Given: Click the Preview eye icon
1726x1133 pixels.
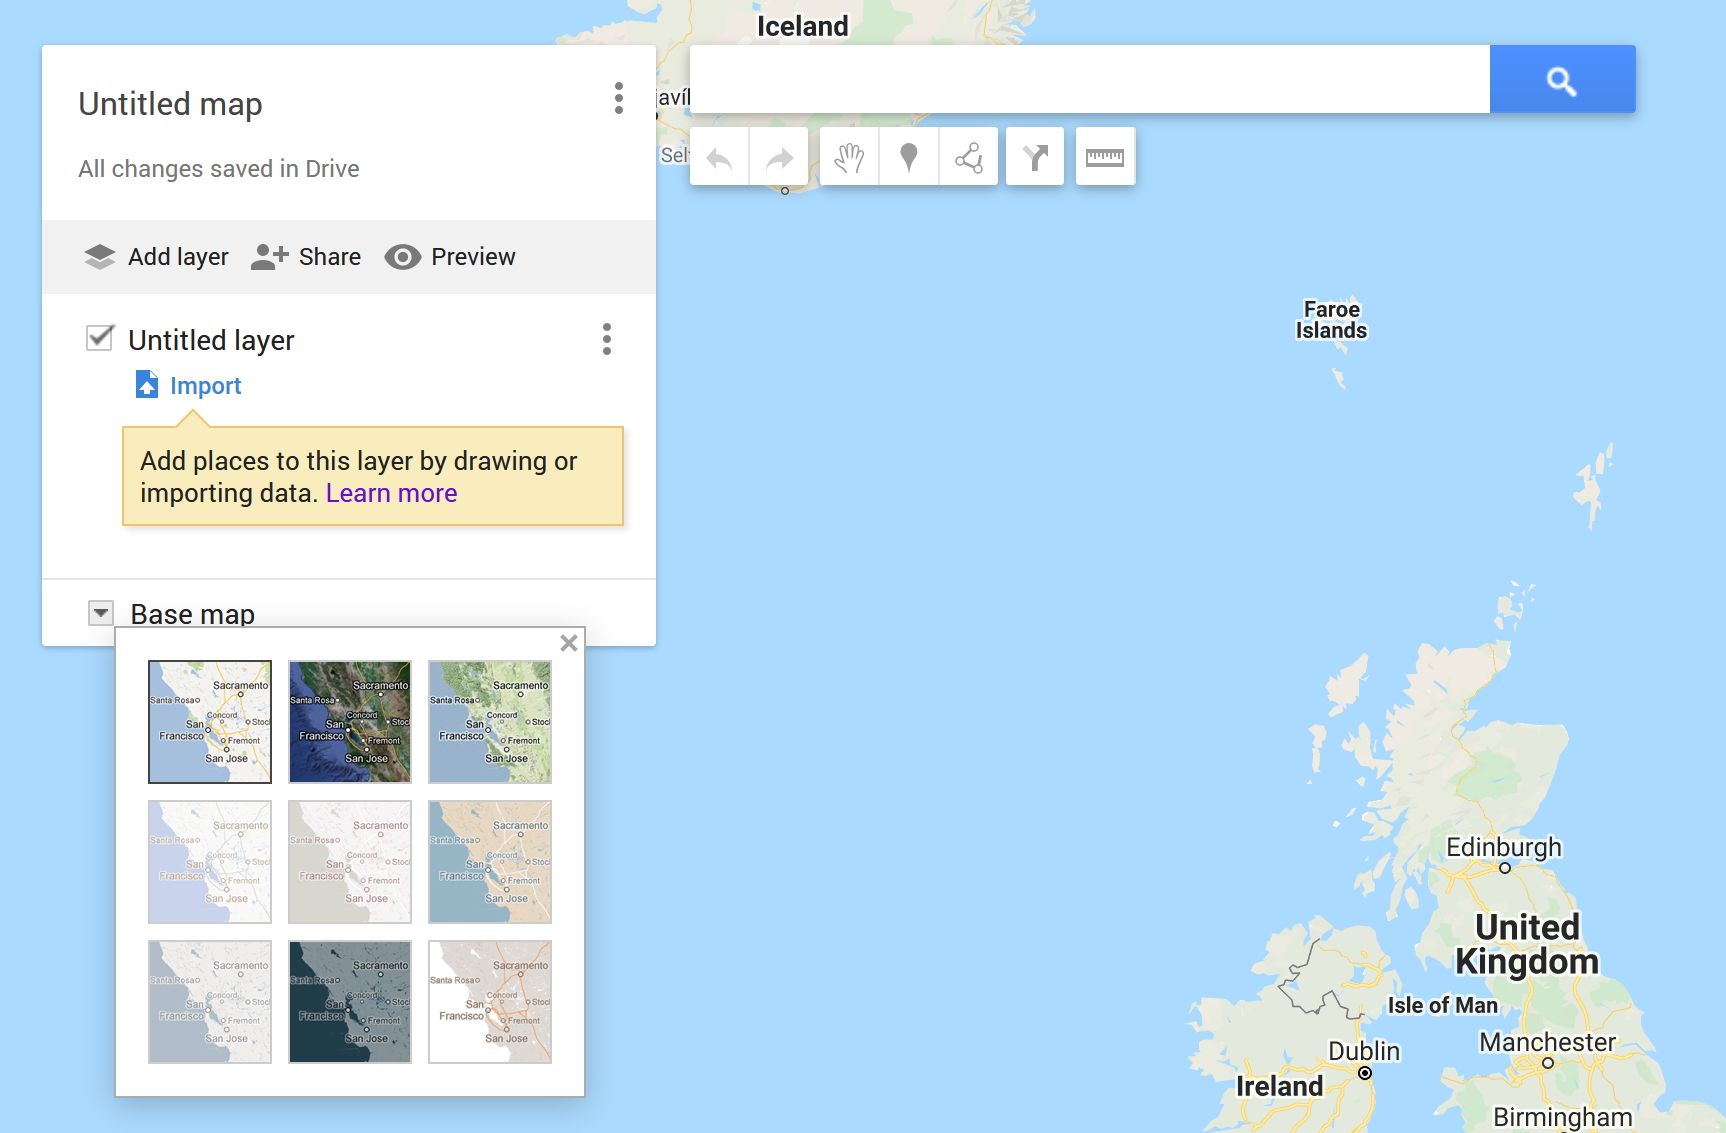Looking at the screenshot, I should (402, 257).
